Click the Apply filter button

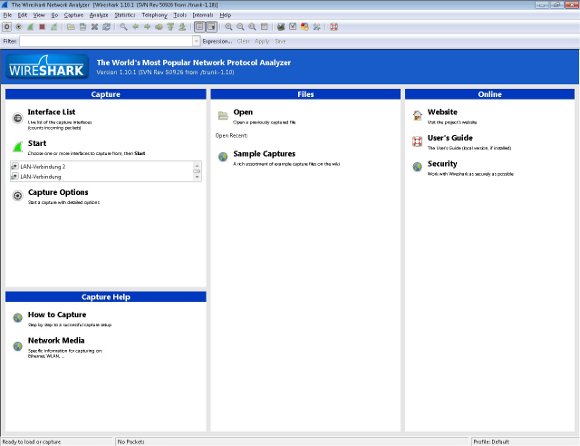click(x=262, y=41)
